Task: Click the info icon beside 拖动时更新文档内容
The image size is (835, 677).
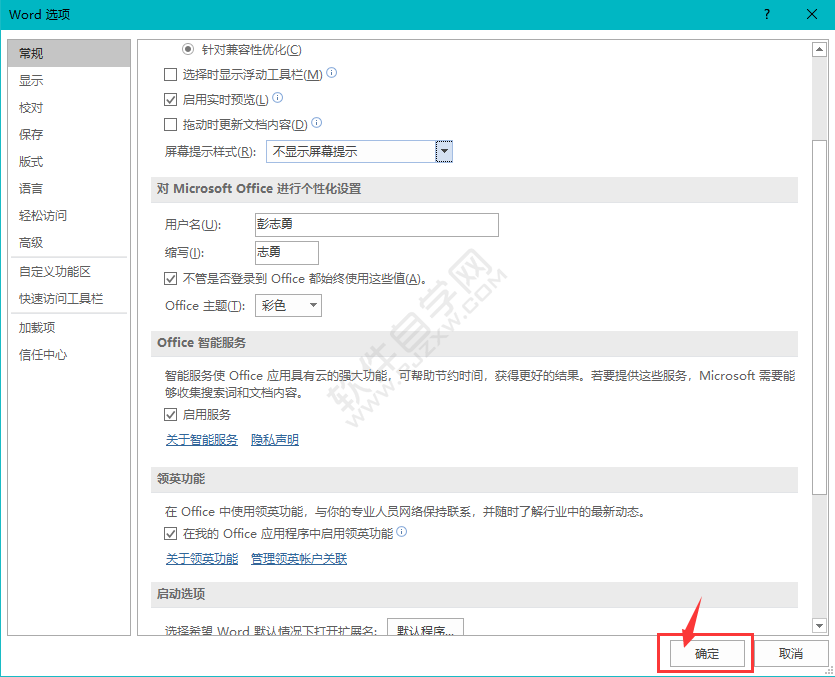Action: [x=315, y=123]
